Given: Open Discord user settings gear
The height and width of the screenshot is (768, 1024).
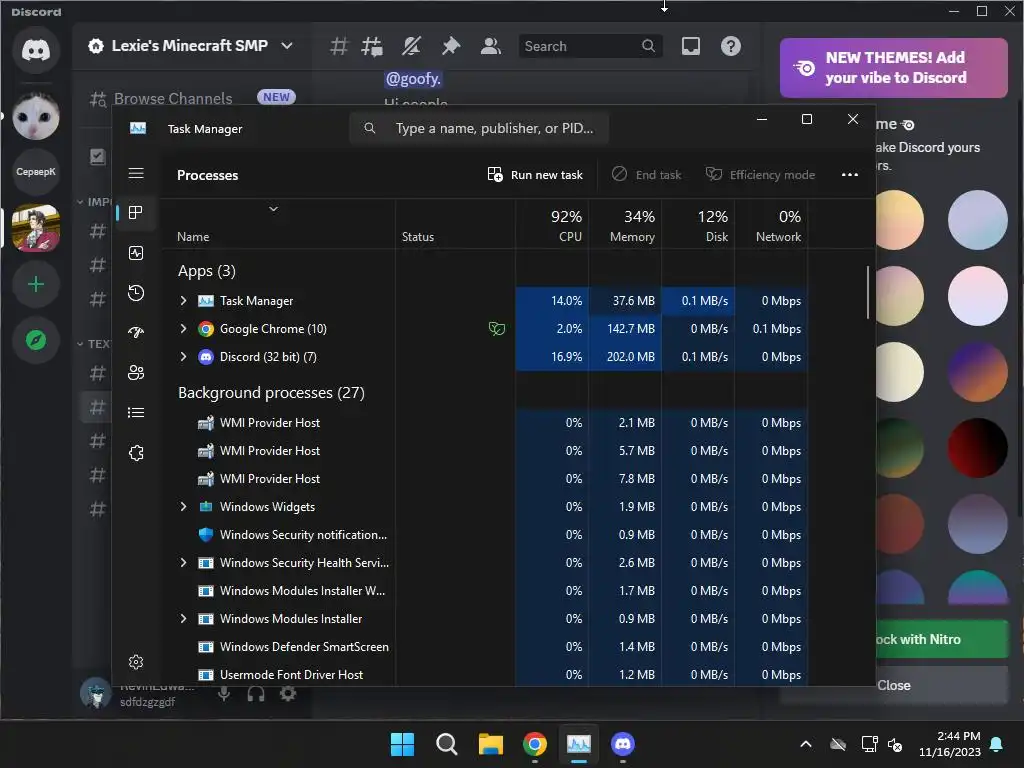Looking at the screenshot, I should tap(288, 693).
